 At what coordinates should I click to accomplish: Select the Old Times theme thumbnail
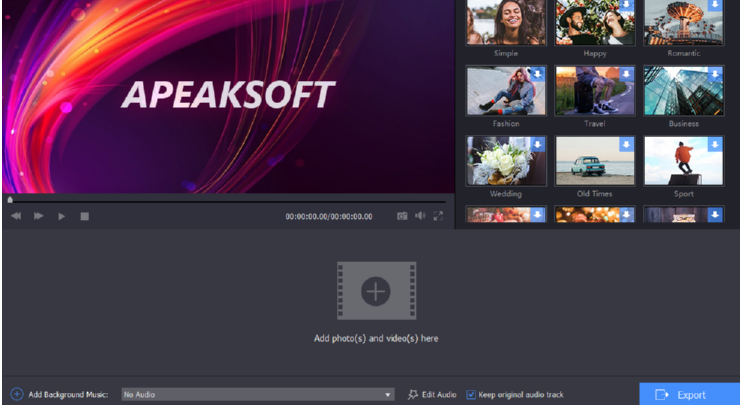[595, 161]
